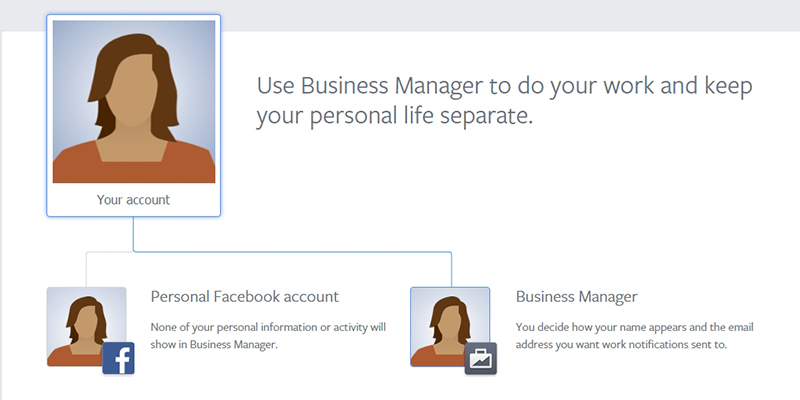Open the Personal Facebook account avatar thumbnail
The width and height of the screenshot is (800, 400).
click(86, 327)
